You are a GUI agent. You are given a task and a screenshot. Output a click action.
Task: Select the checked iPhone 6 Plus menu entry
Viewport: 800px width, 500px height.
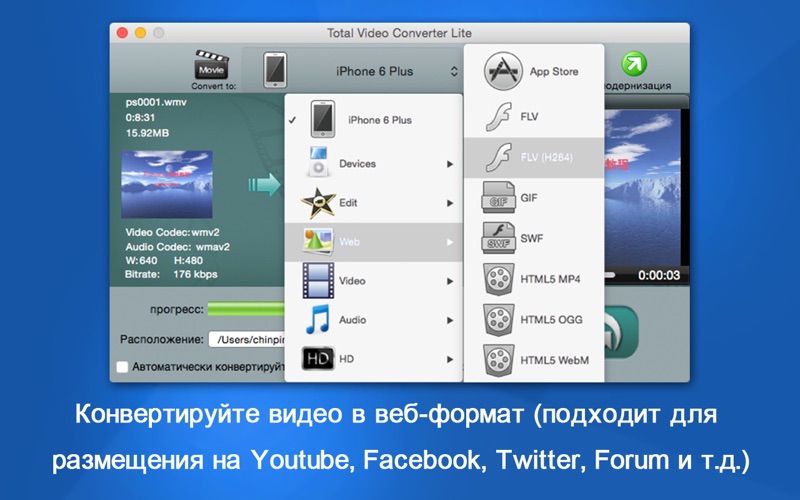[x=373, y=120]
